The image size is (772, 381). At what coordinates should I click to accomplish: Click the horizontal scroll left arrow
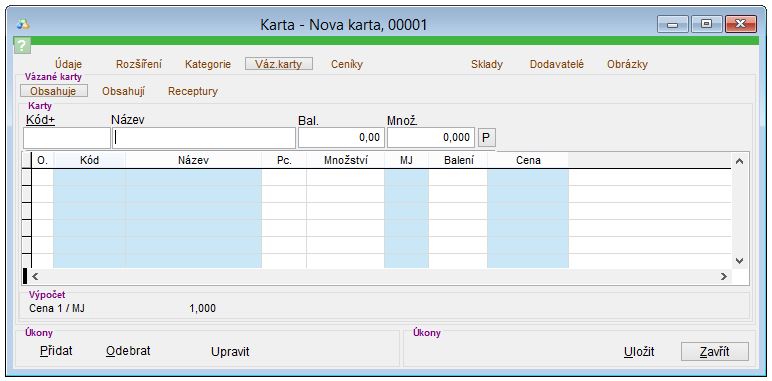click(35, 276)
